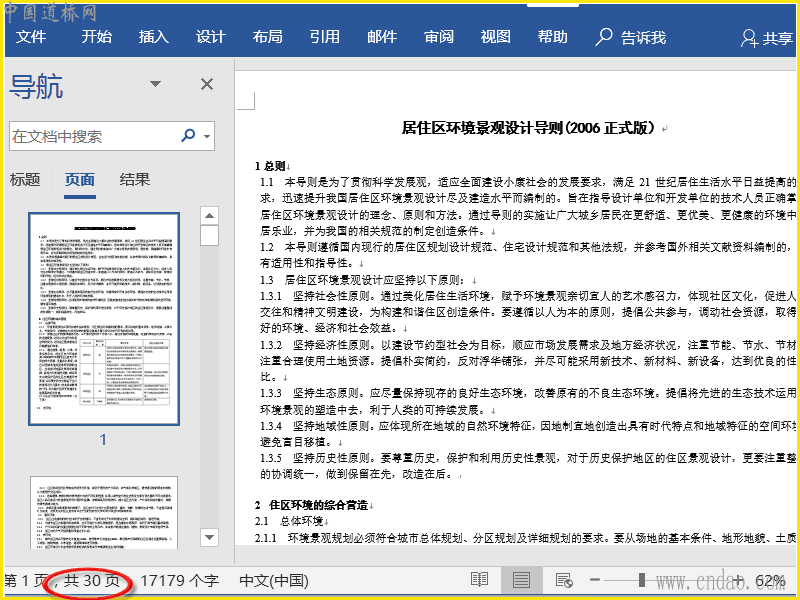Click the thumbnail pane scrollbar handle
Viewport: 800px width, 600px height.
209,236
